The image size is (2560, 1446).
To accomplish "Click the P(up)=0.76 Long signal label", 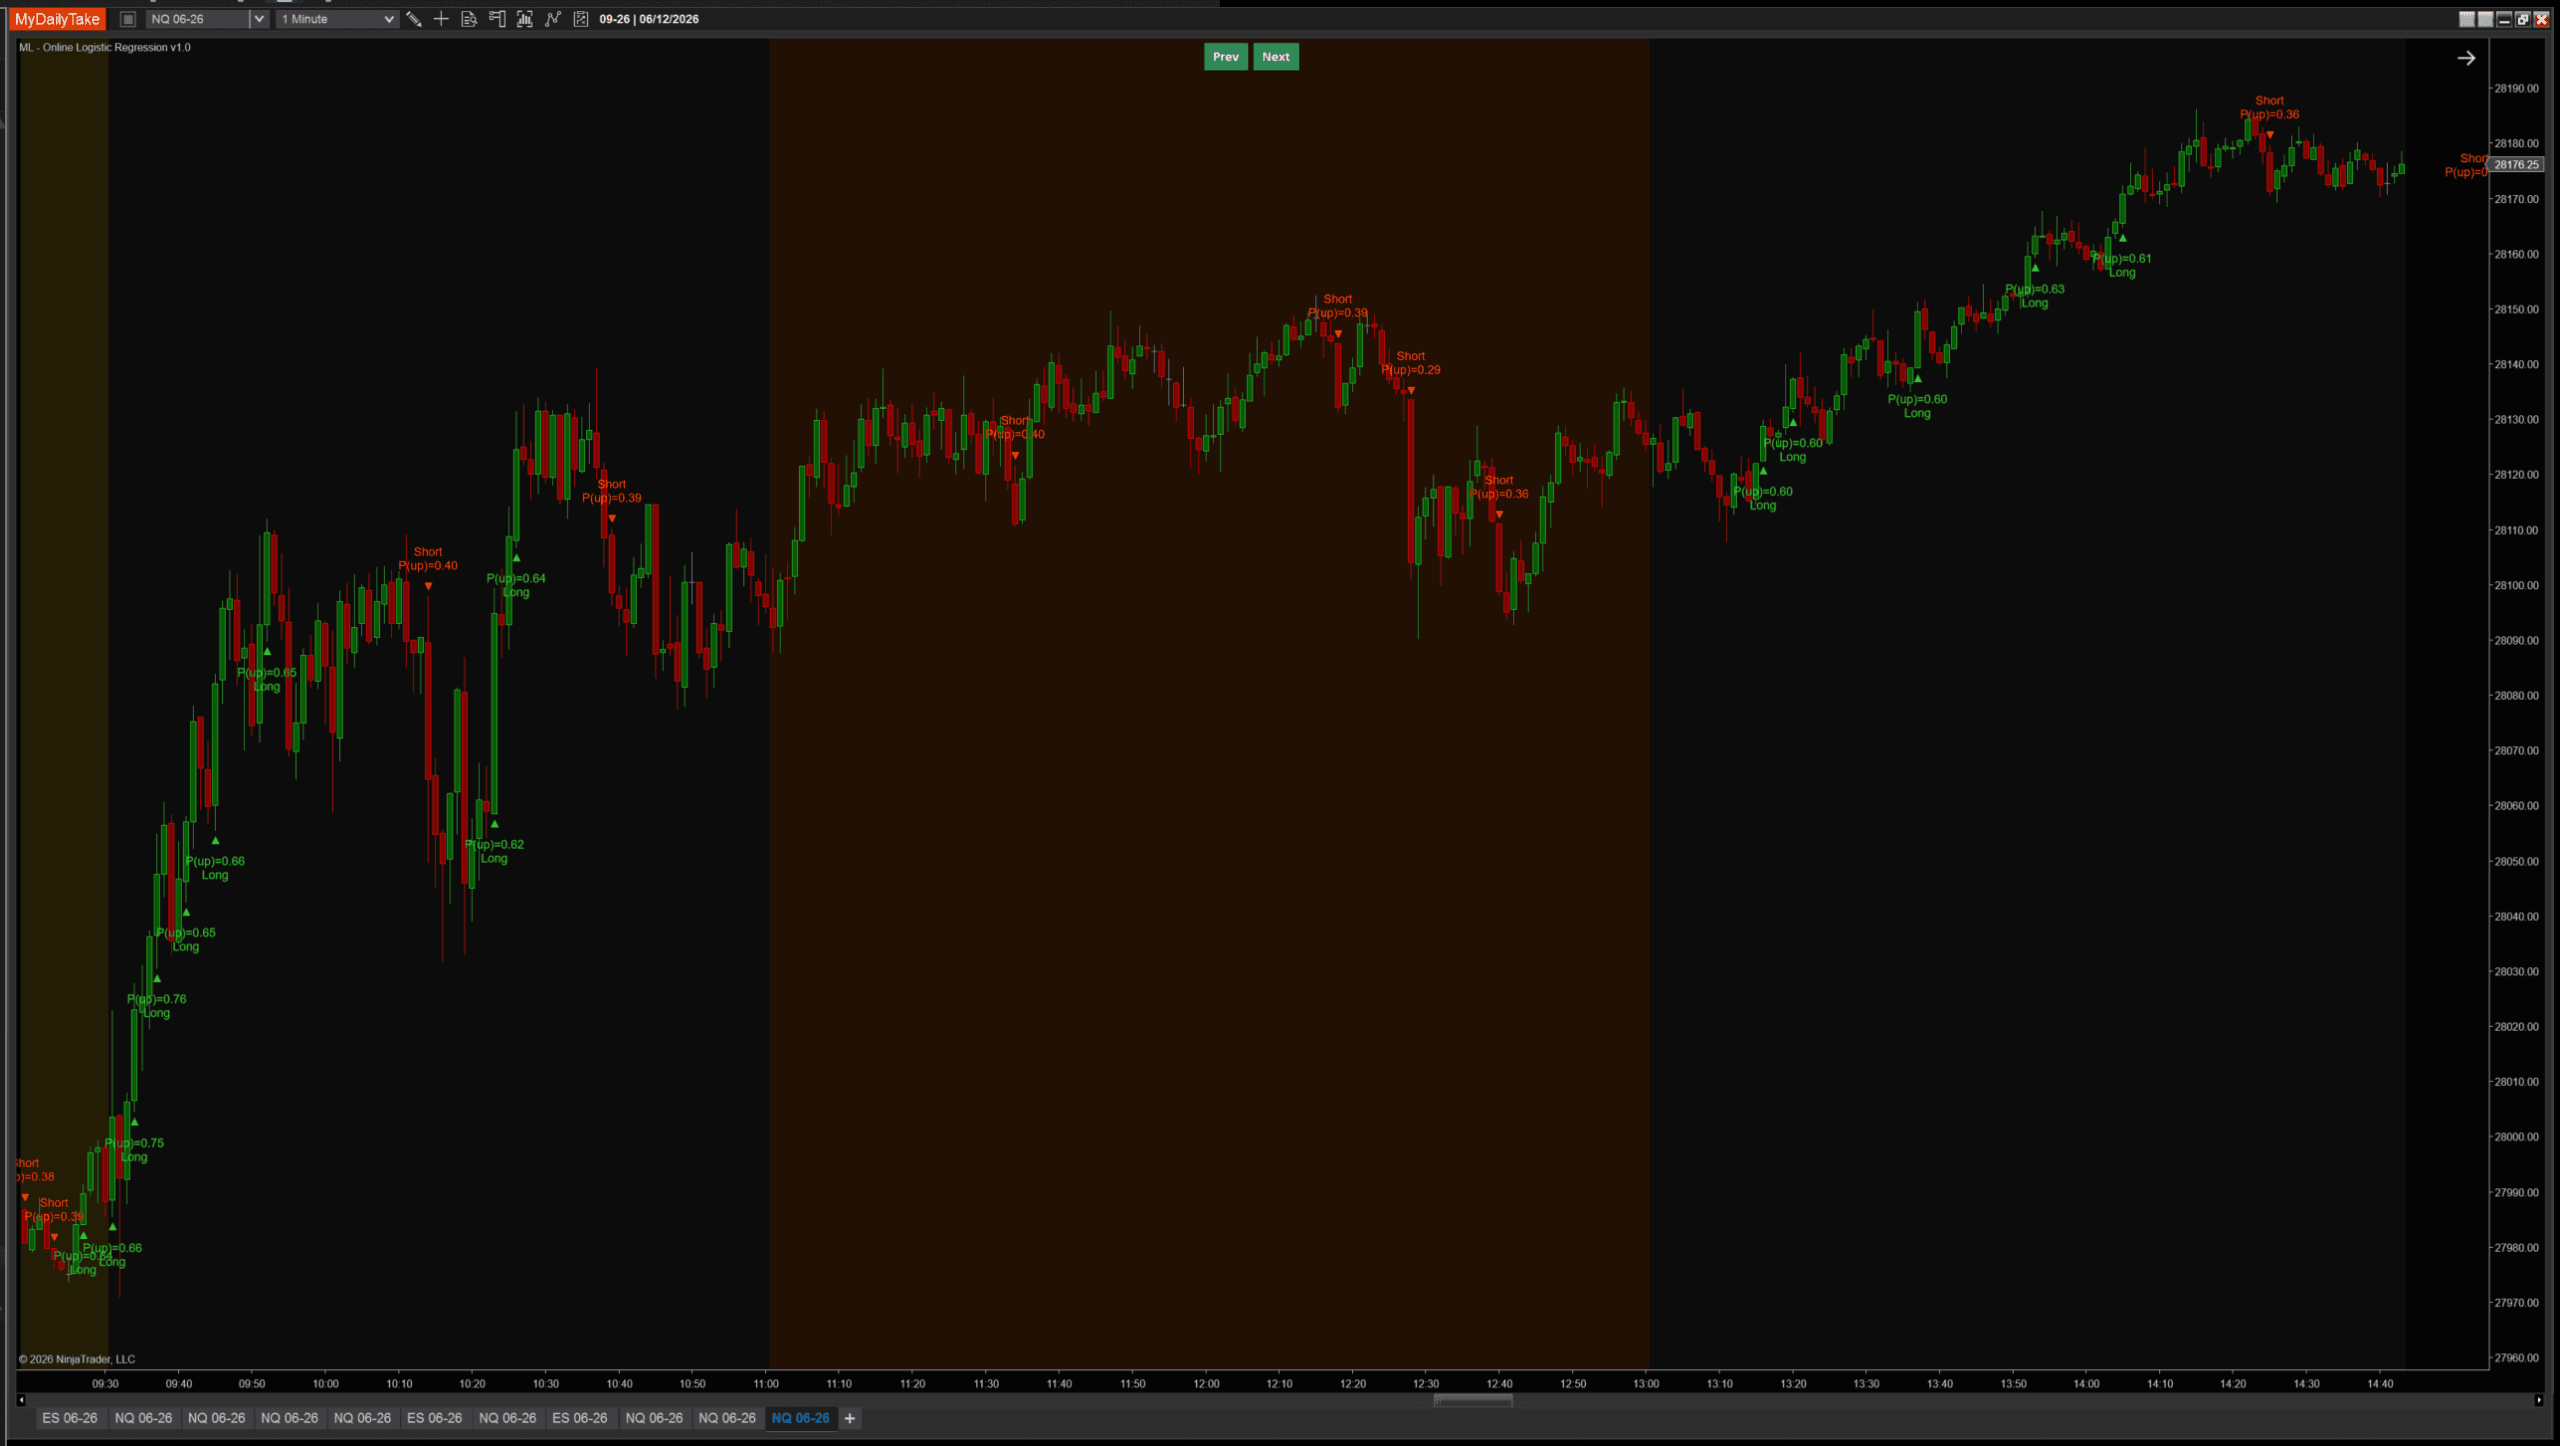I will click(157, 1006).
